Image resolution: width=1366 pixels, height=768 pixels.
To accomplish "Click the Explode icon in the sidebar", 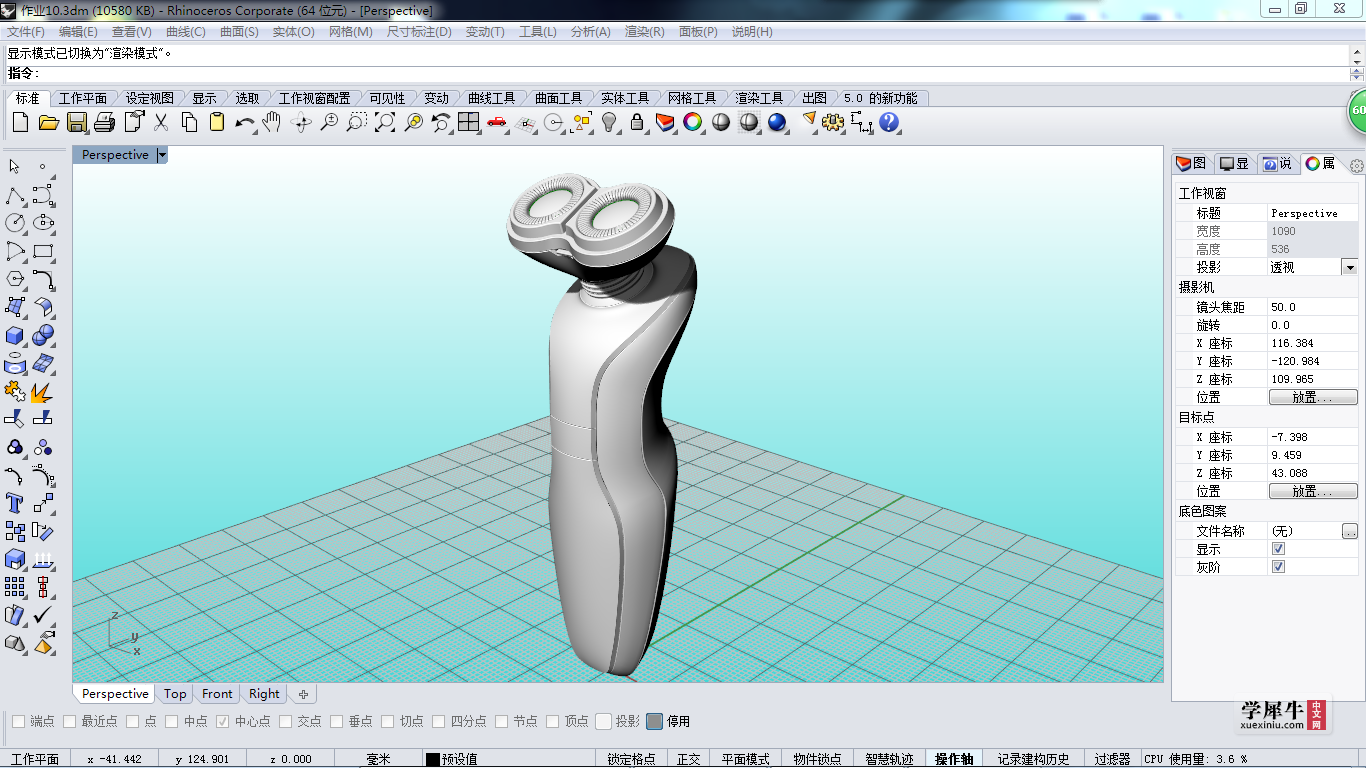I will [x=43, y=391].
